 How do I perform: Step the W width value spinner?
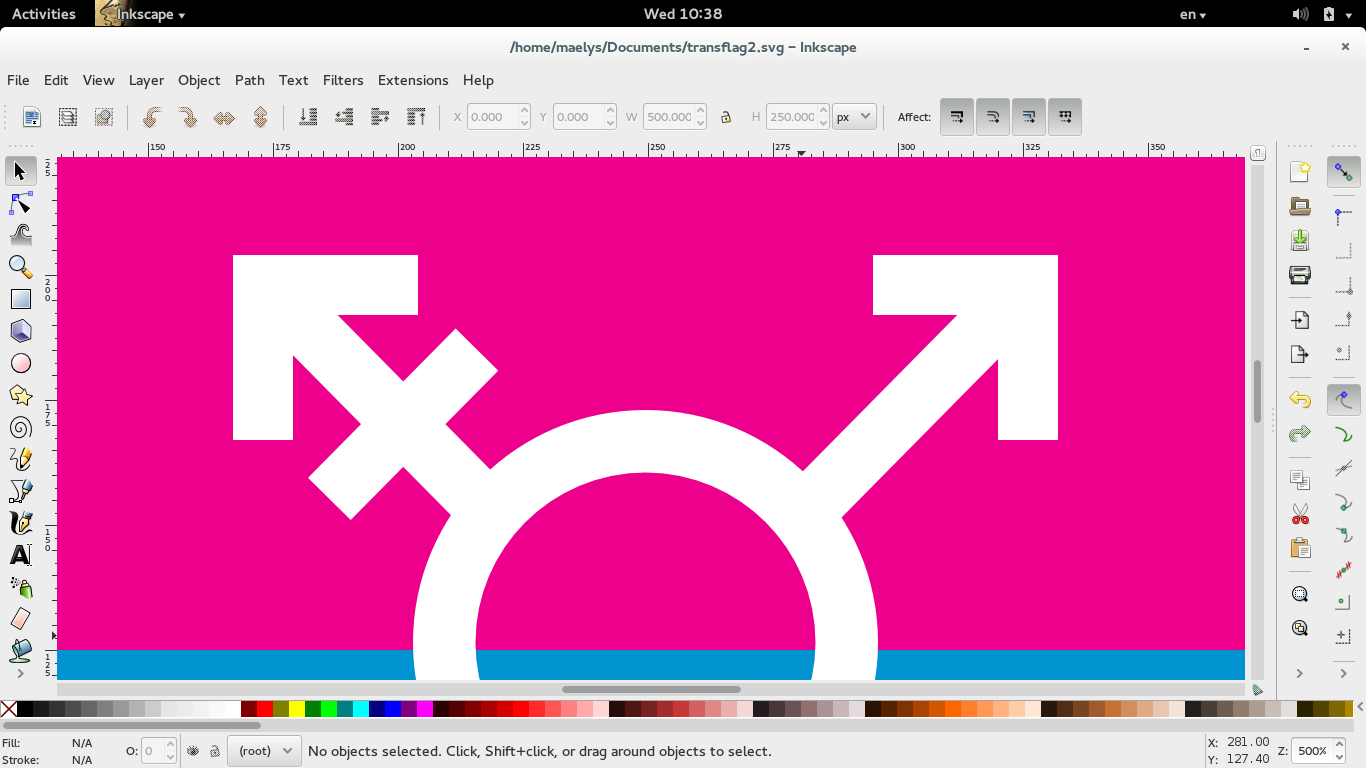point(700,117)
